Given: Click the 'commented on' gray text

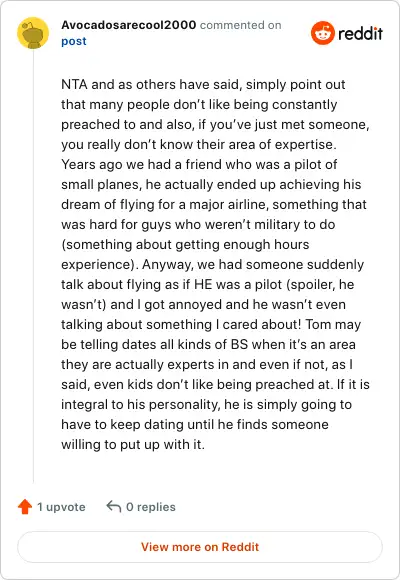Looking at the screenshot, I should tap(241, 25).
